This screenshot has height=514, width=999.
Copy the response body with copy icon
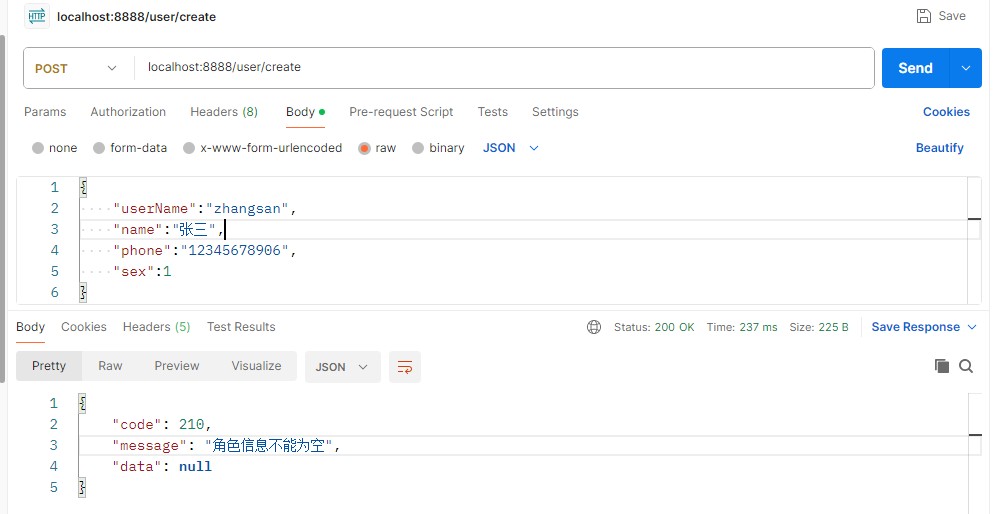tap(941, 366)
